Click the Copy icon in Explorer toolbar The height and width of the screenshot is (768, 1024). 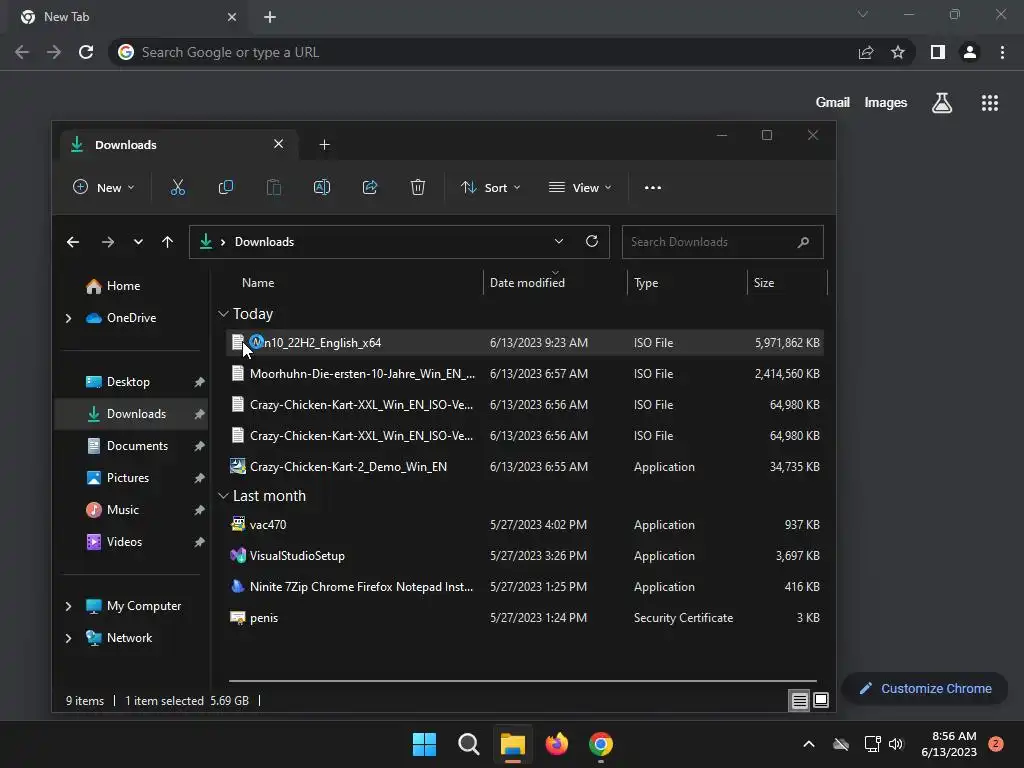pyautogui.click(x=225, y=187)
